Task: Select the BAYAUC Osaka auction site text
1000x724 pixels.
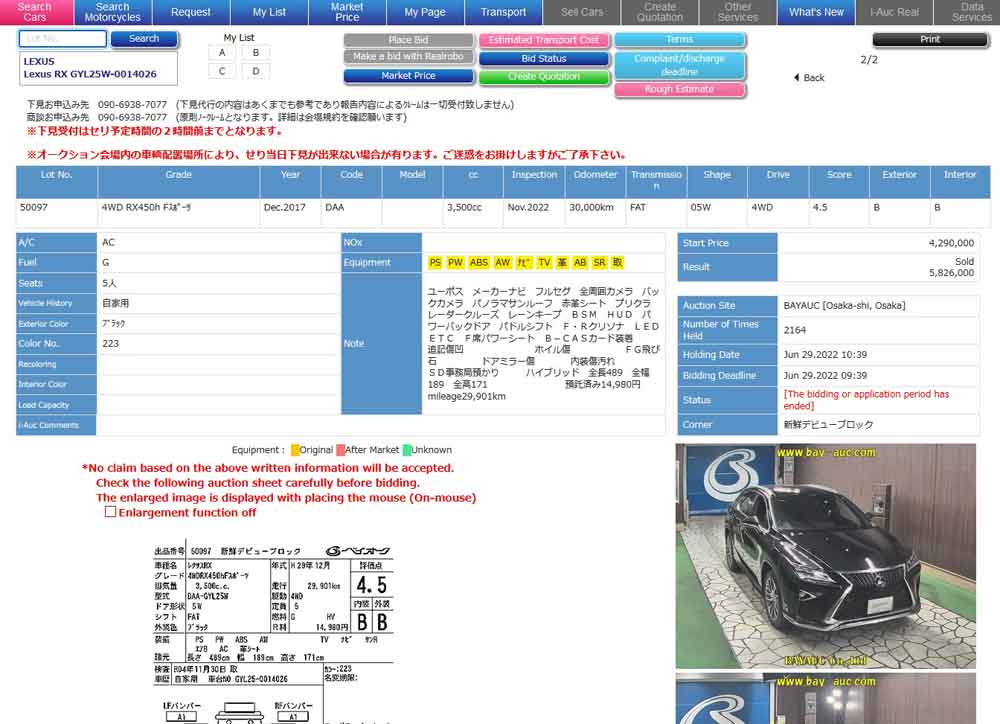Action: click(x=844, y=306)
